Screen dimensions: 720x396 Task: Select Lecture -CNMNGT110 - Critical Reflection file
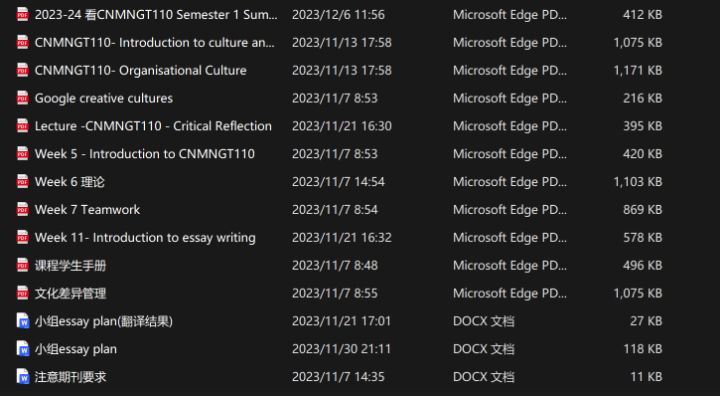(153, 126)
